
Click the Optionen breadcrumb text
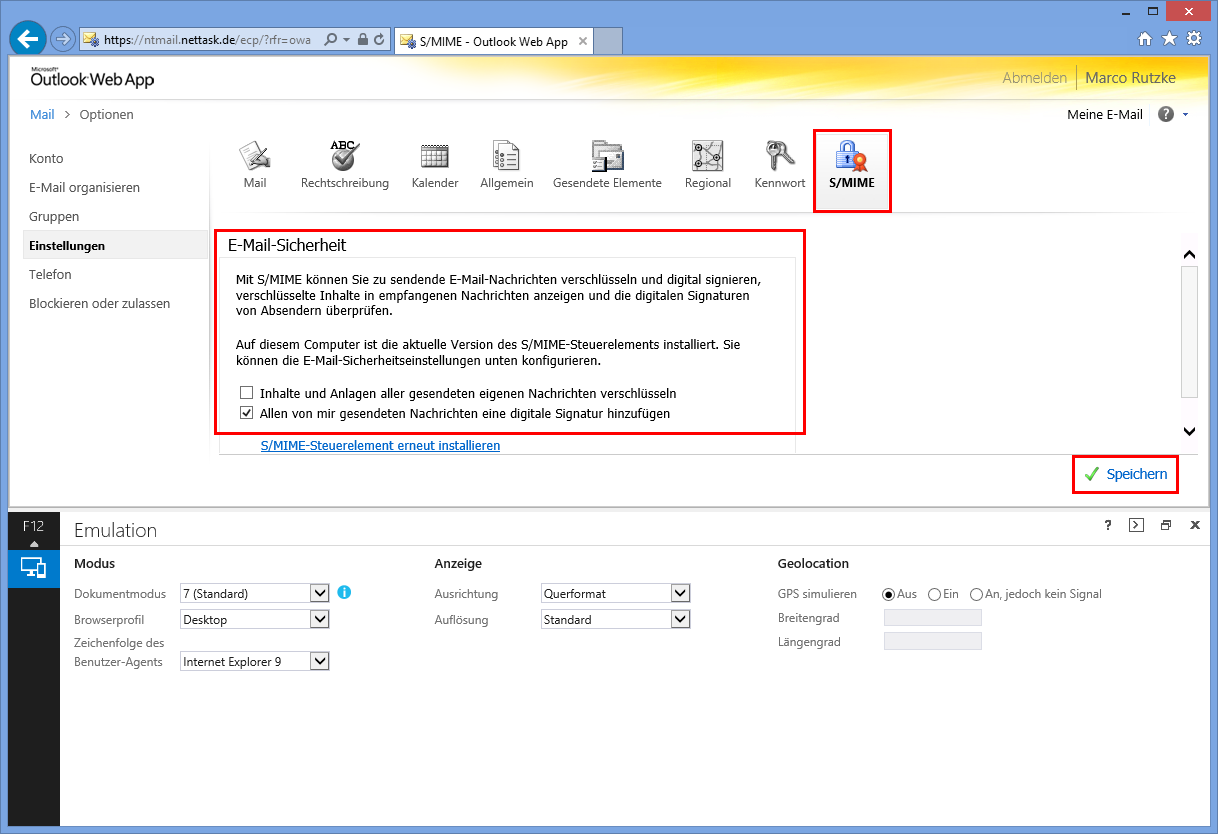pyautogui.click(x=106, y=114)
